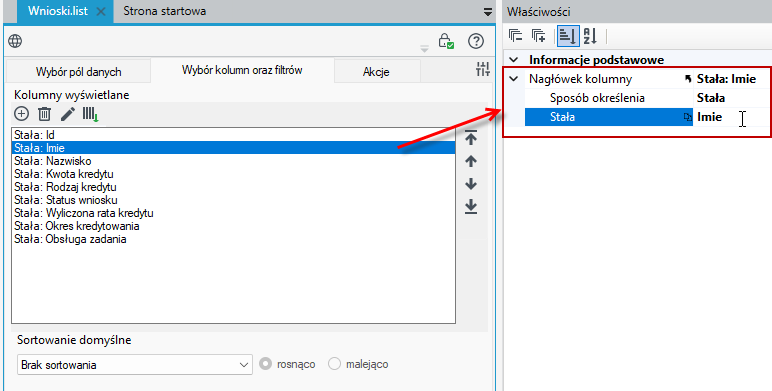The width and height of the screenshot is (772, 391).
Task: Click the small gray dropdown arrow near lock icon
Action: (424, 49)
